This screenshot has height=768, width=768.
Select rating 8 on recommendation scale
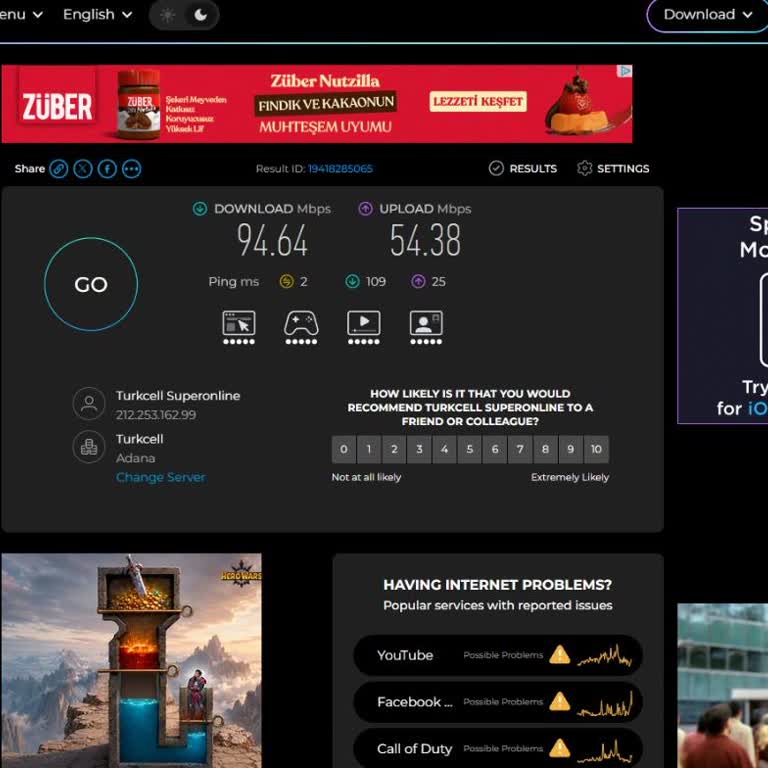tap(546, 449)
